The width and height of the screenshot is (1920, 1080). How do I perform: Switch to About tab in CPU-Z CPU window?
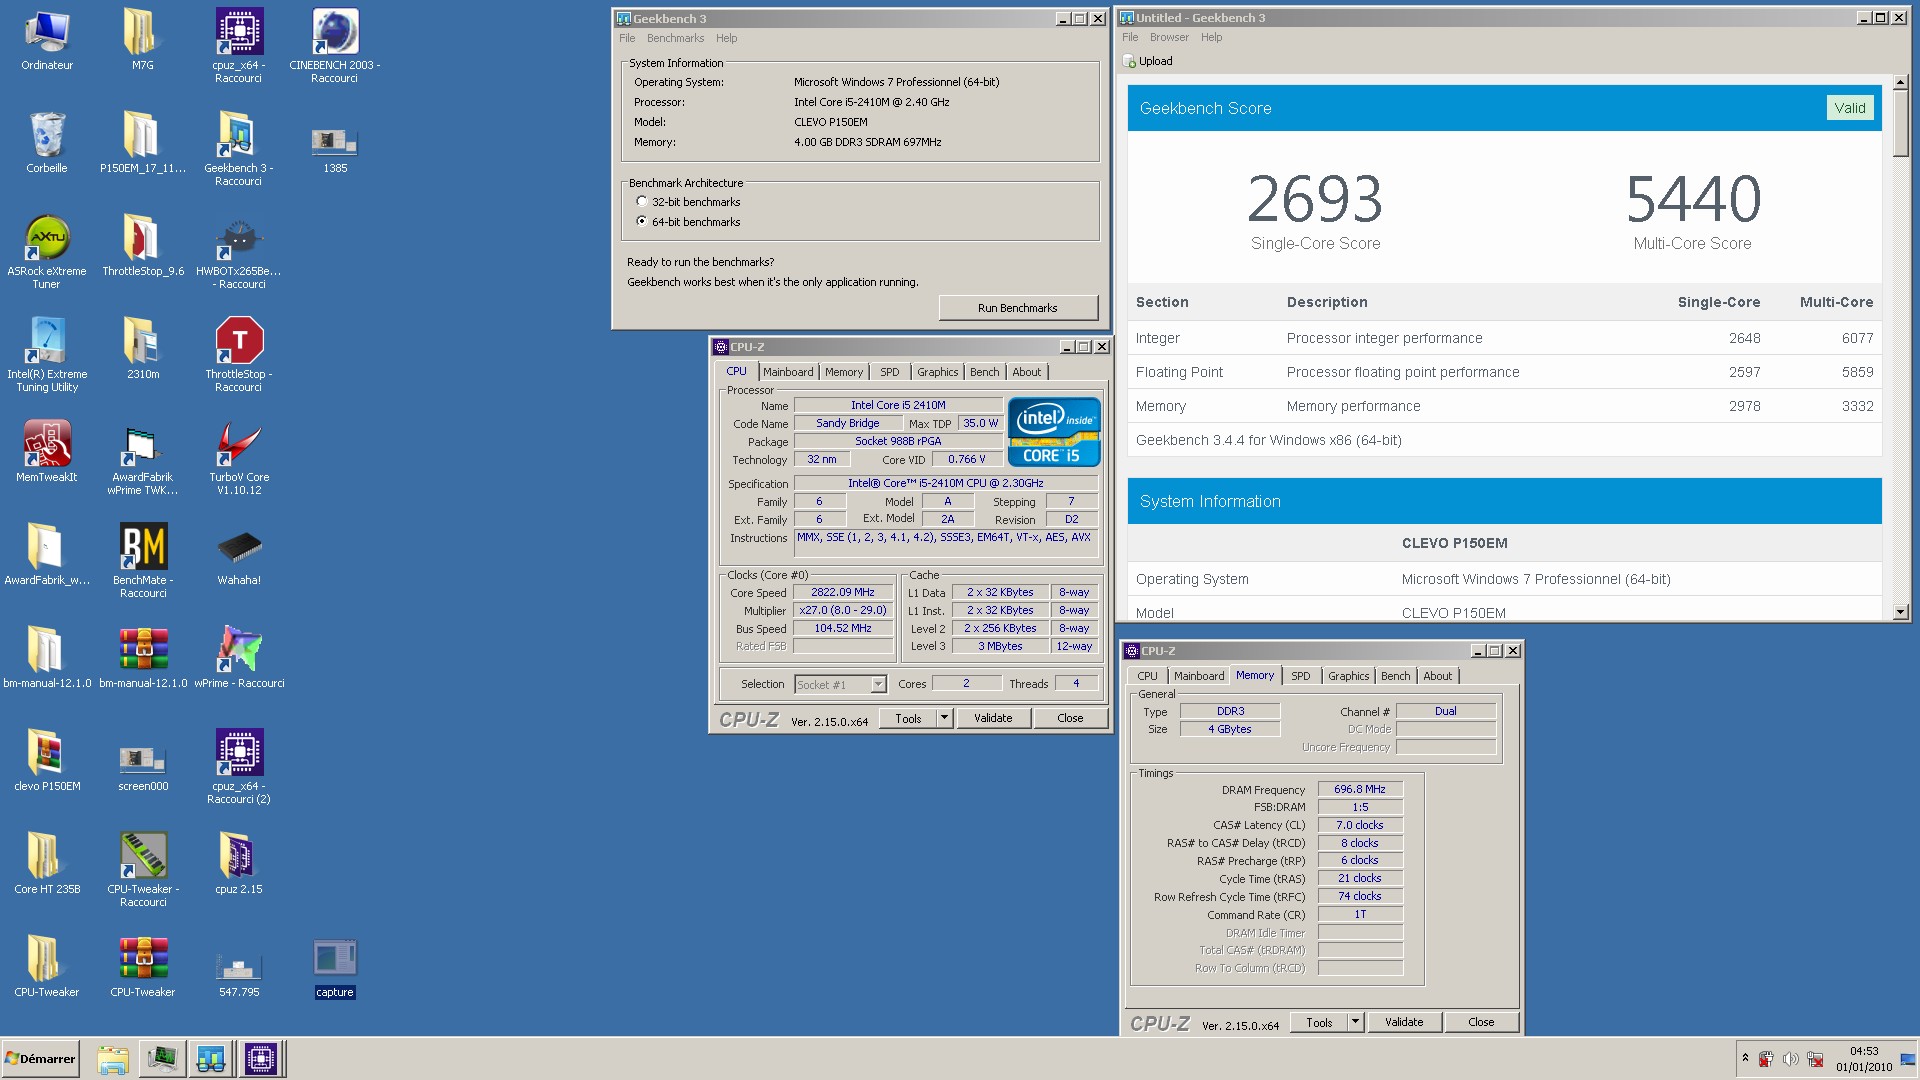click(1026, 372)
